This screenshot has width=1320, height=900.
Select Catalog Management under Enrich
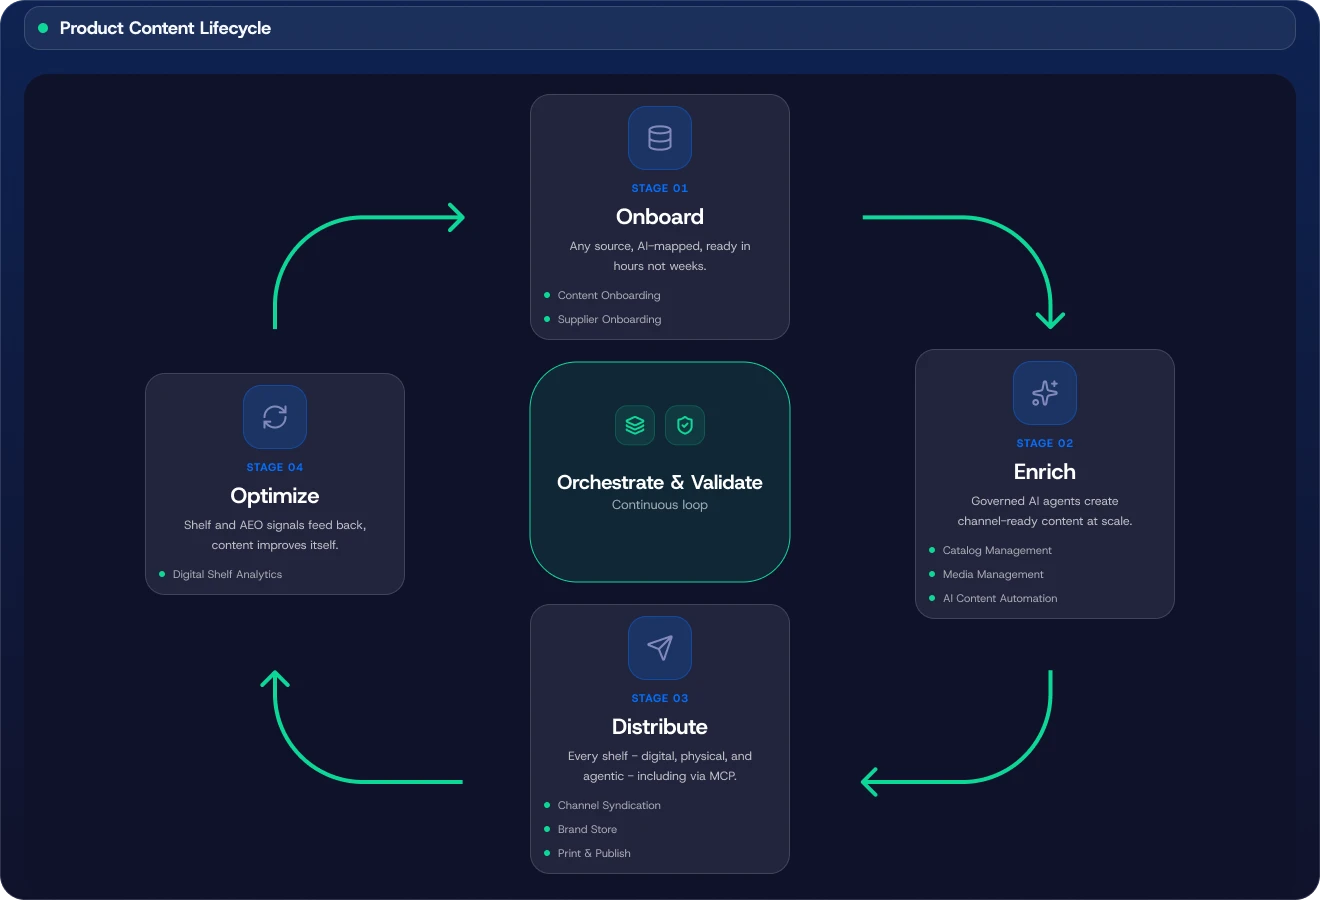pos(997,550)
